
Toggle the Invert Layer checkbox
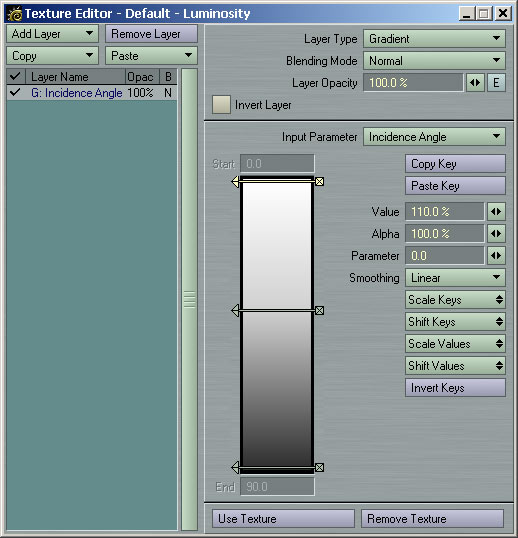pos(221,105)
